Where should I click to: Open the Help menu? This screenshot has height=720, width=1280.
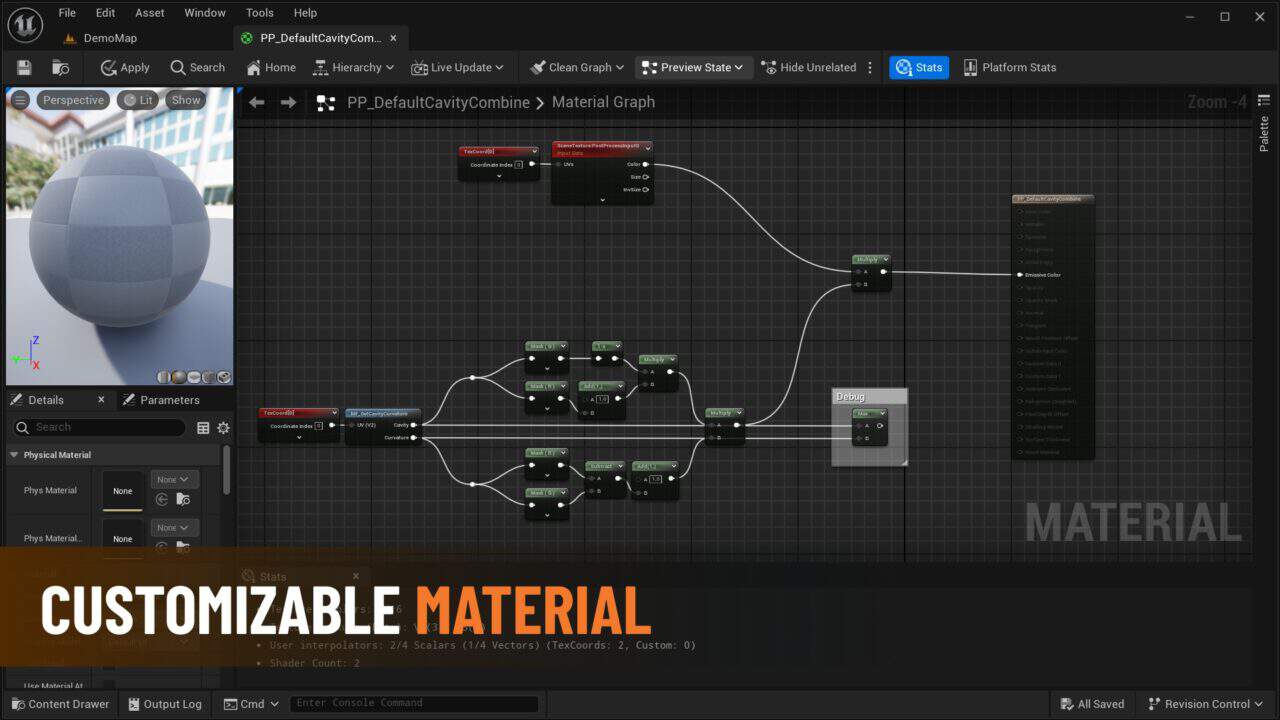point(305,13)
